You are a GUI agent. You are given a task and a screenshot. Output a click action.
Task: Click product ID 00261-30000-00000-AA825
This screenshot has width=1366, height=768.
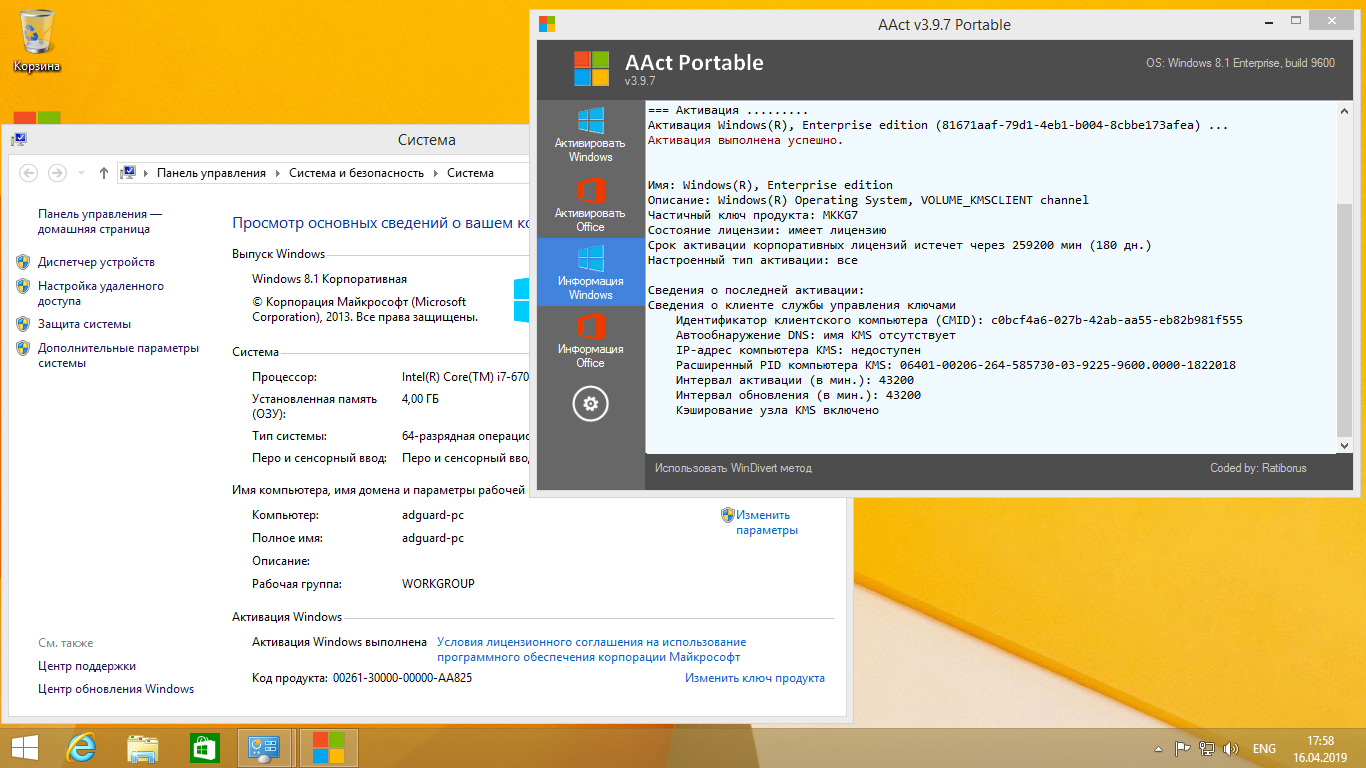(x=402, y=678)
